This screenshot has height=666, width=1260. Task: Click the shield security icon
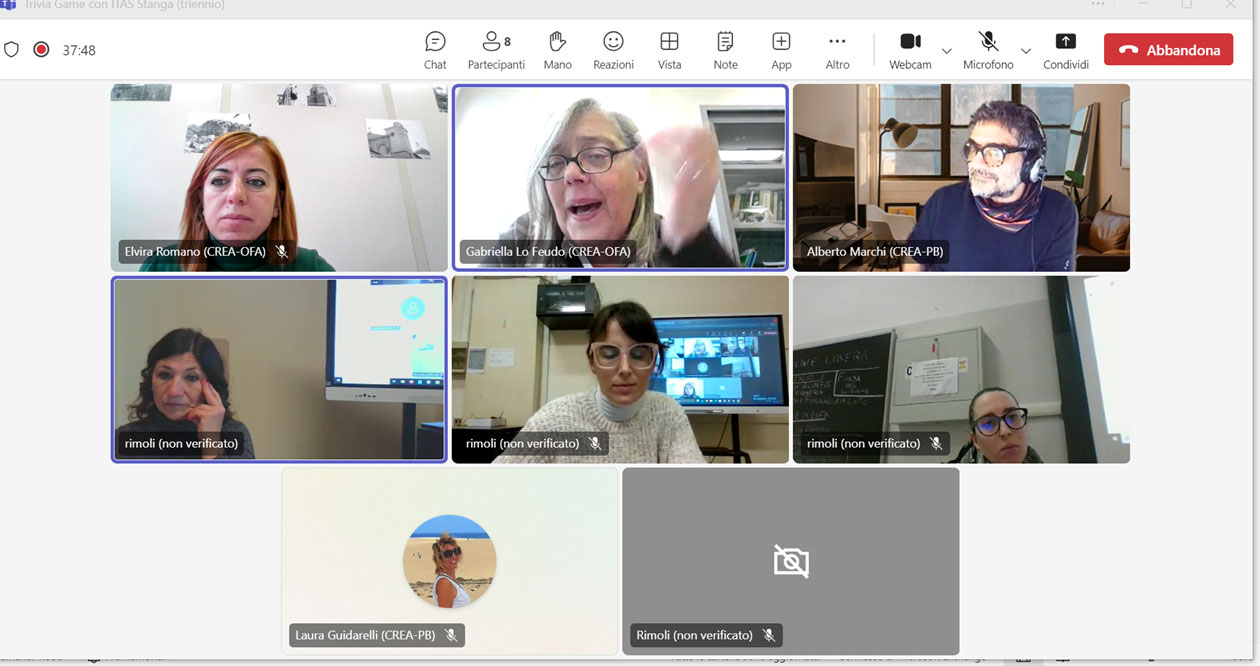12,49
